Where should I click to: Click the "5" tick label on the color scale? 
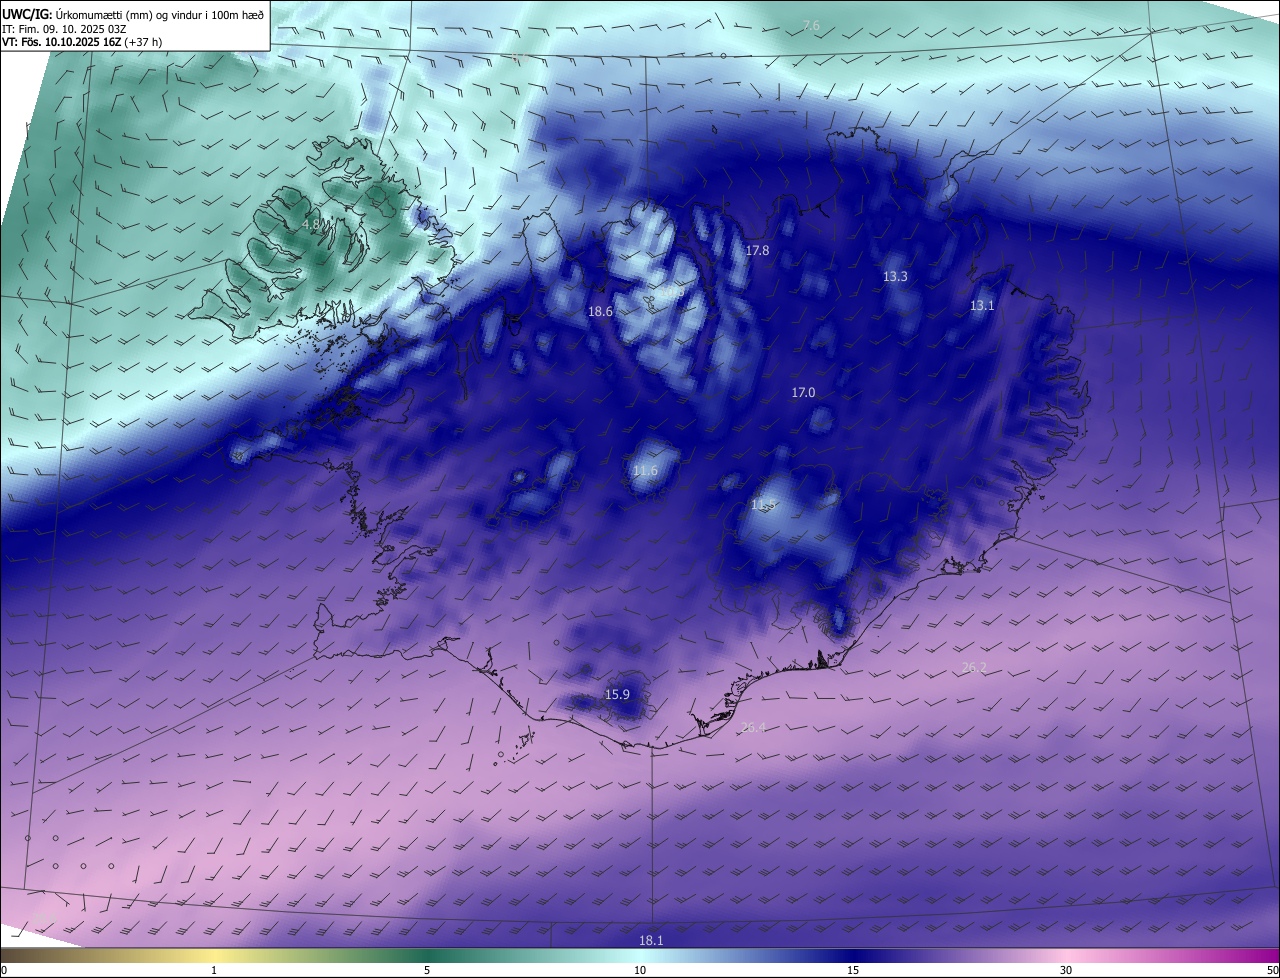[427, 970]
